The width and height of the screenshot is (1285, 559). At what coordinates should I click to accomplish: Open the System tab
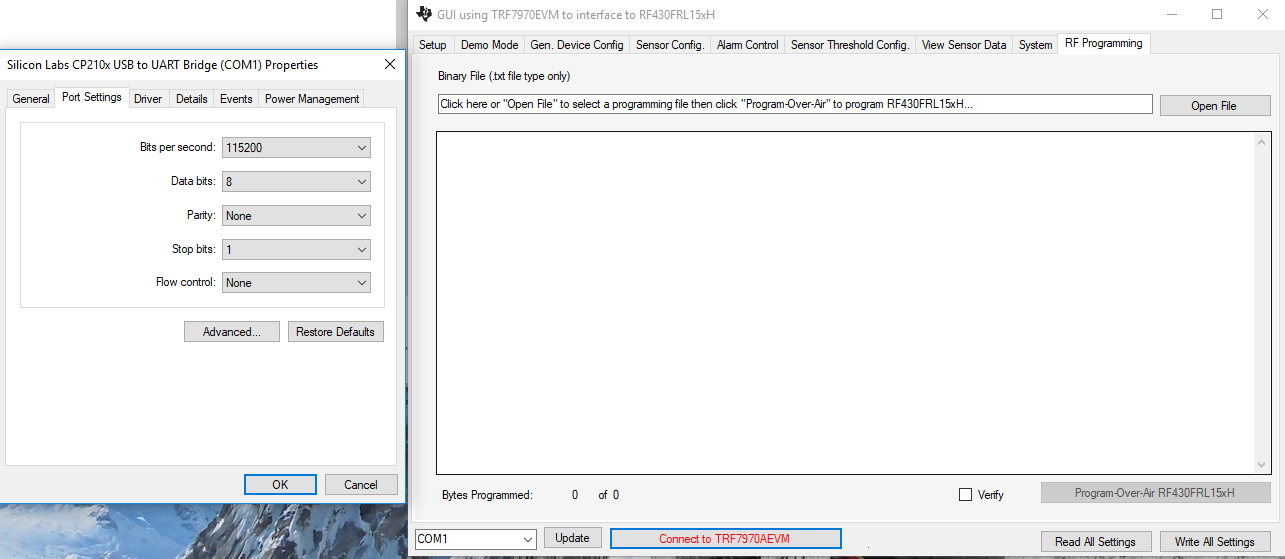tap(1035, 45)
